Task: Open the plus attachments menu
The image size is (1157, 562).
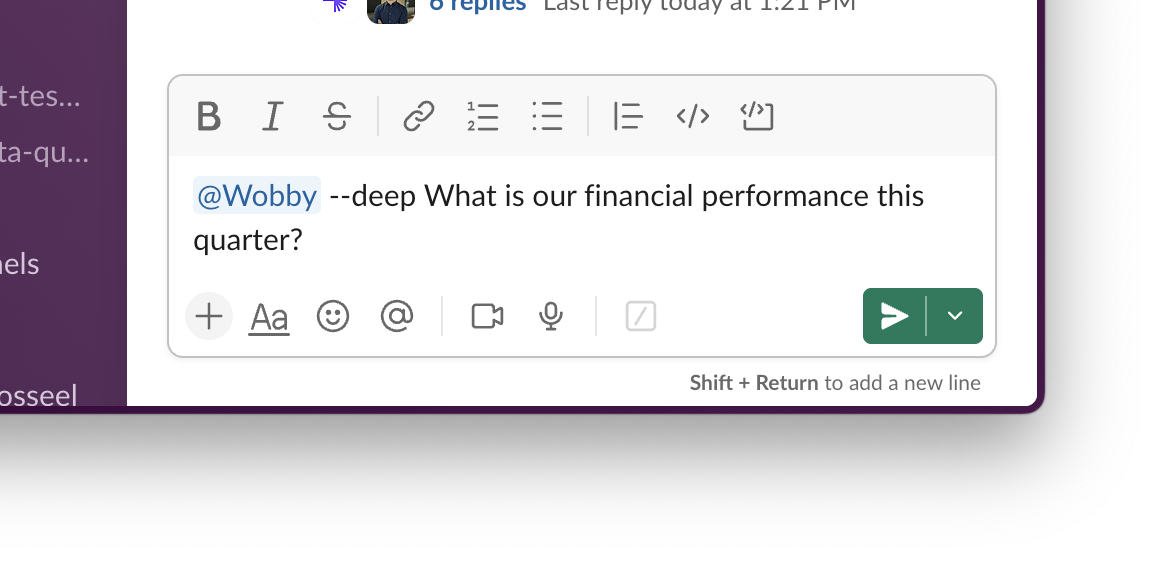Action: pos(209,317)
